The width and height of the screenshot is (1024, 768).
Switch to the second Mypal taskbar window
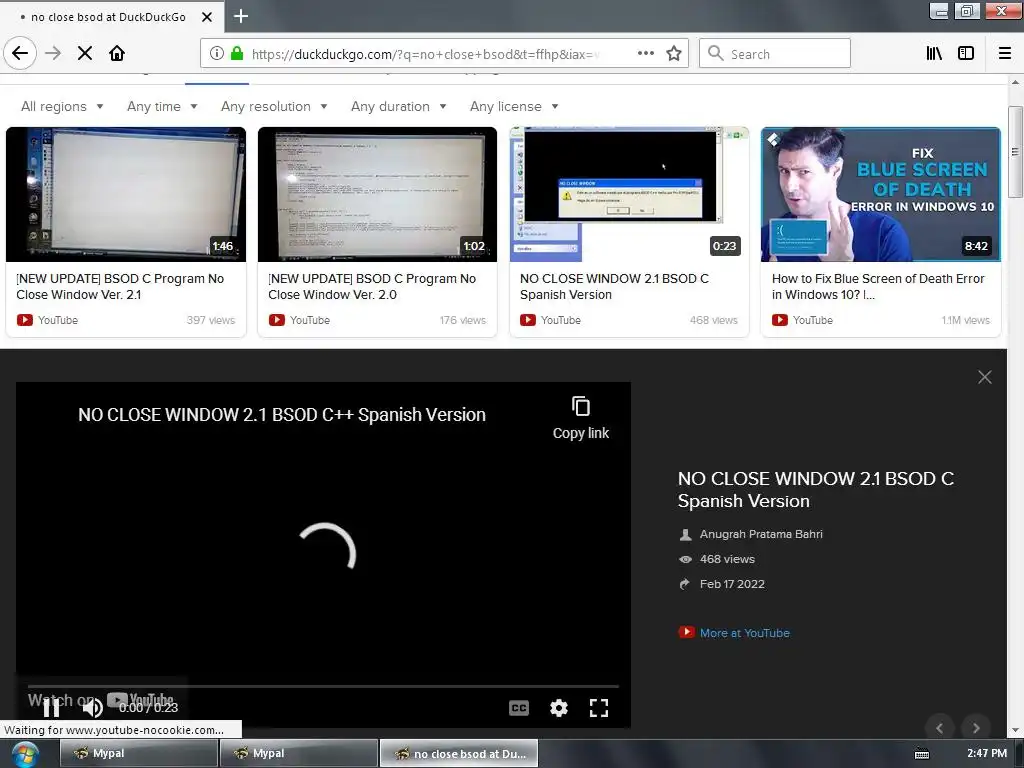(299, 753)
